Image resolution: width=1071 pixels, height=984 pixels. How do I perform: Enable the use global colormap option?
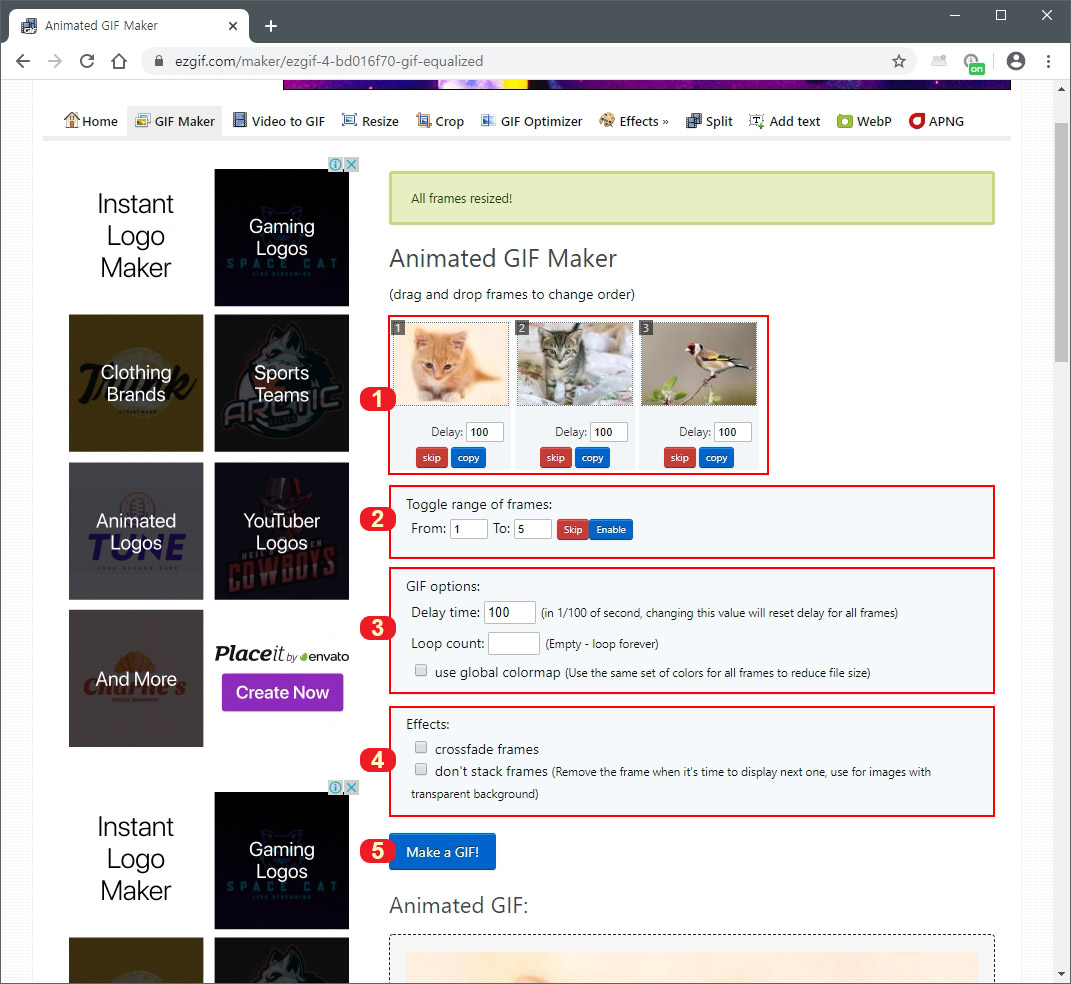tap(421, 669)
